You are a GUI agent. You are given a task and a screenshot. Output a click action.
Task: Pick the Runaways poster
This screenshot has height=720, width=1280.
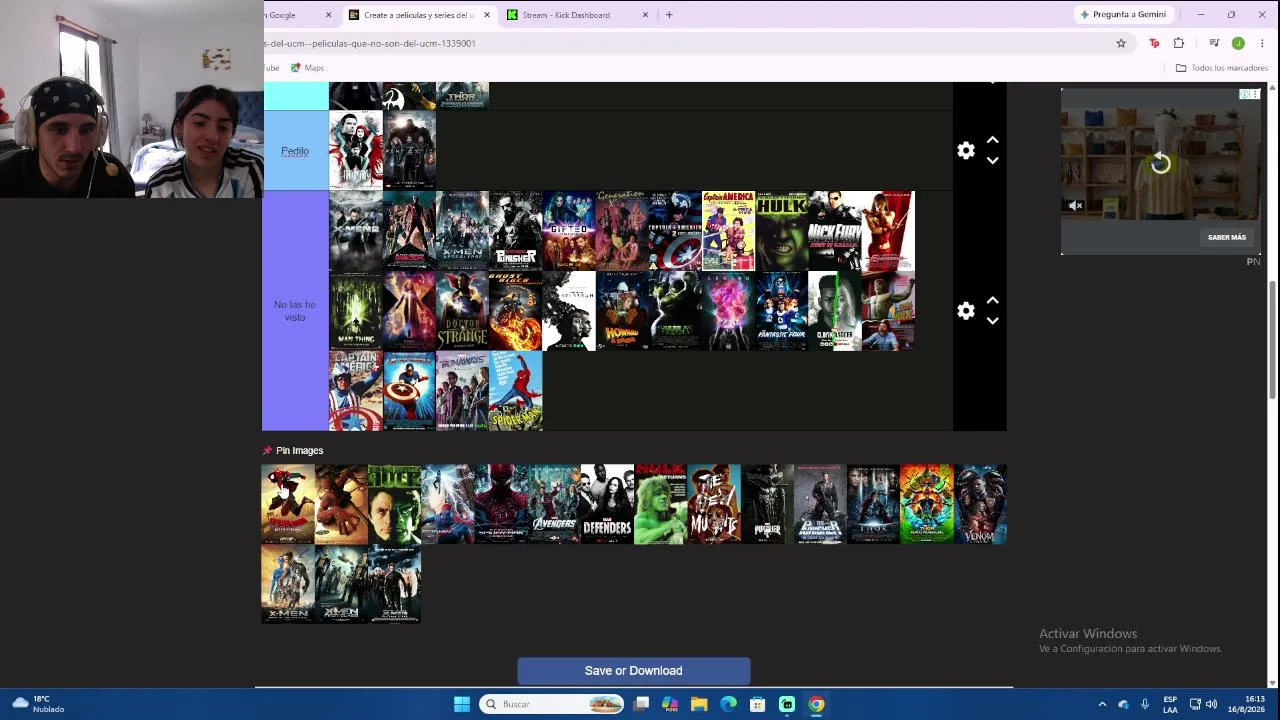tap(462, 391)
